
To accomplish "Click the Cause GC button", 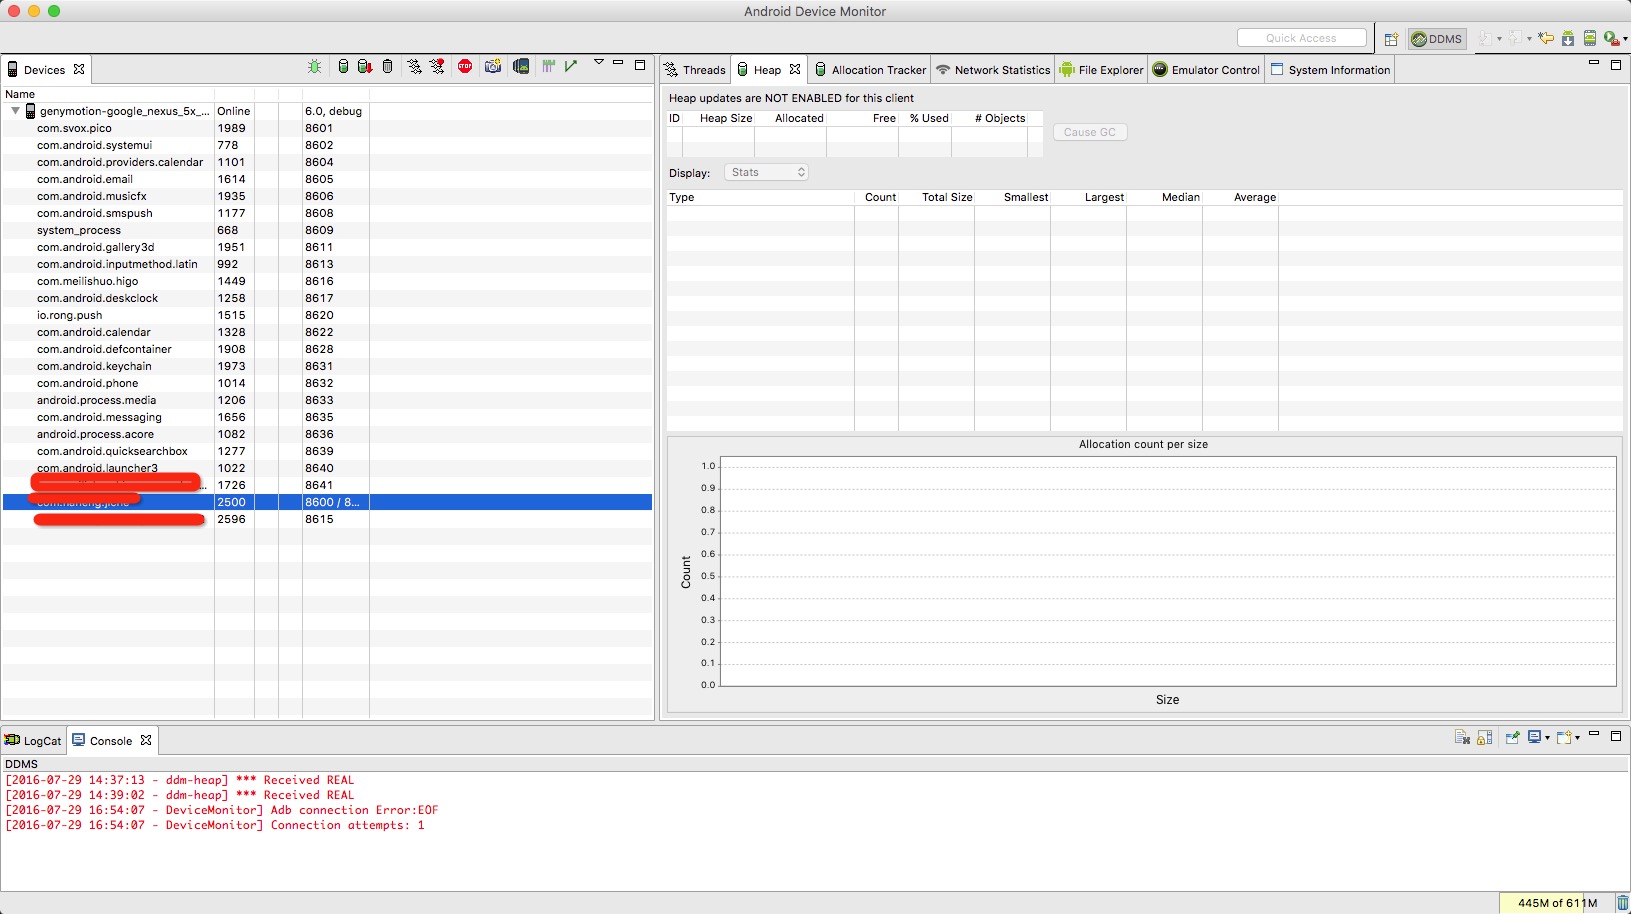I will pos(1090,132).
